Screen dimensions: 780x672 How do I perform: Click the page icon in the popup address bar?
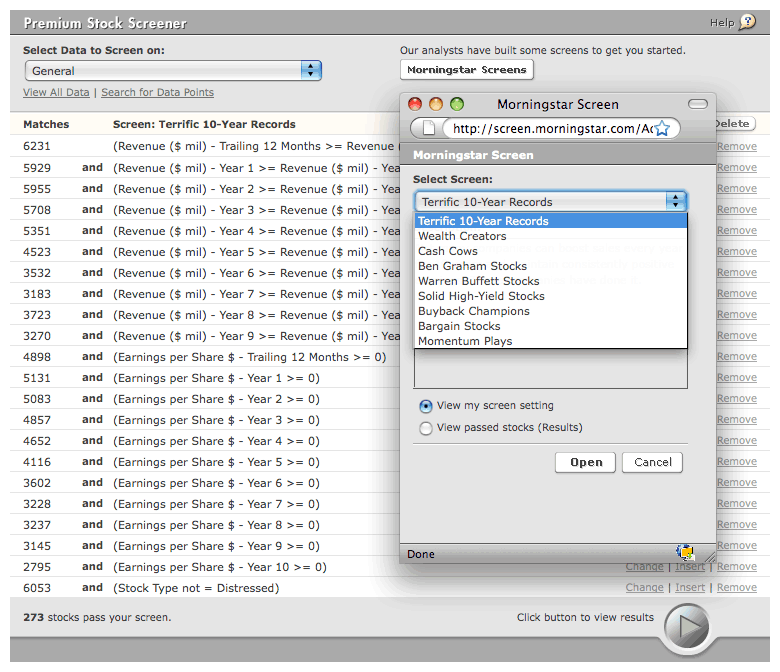click(428, 128)
